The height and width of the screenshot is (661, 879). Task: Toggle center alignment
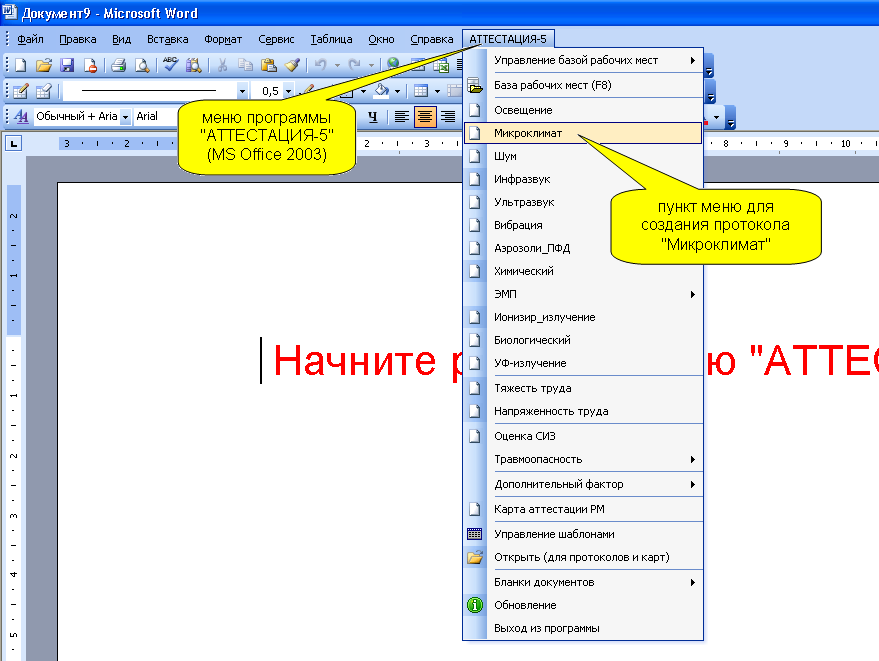[424, 117]
